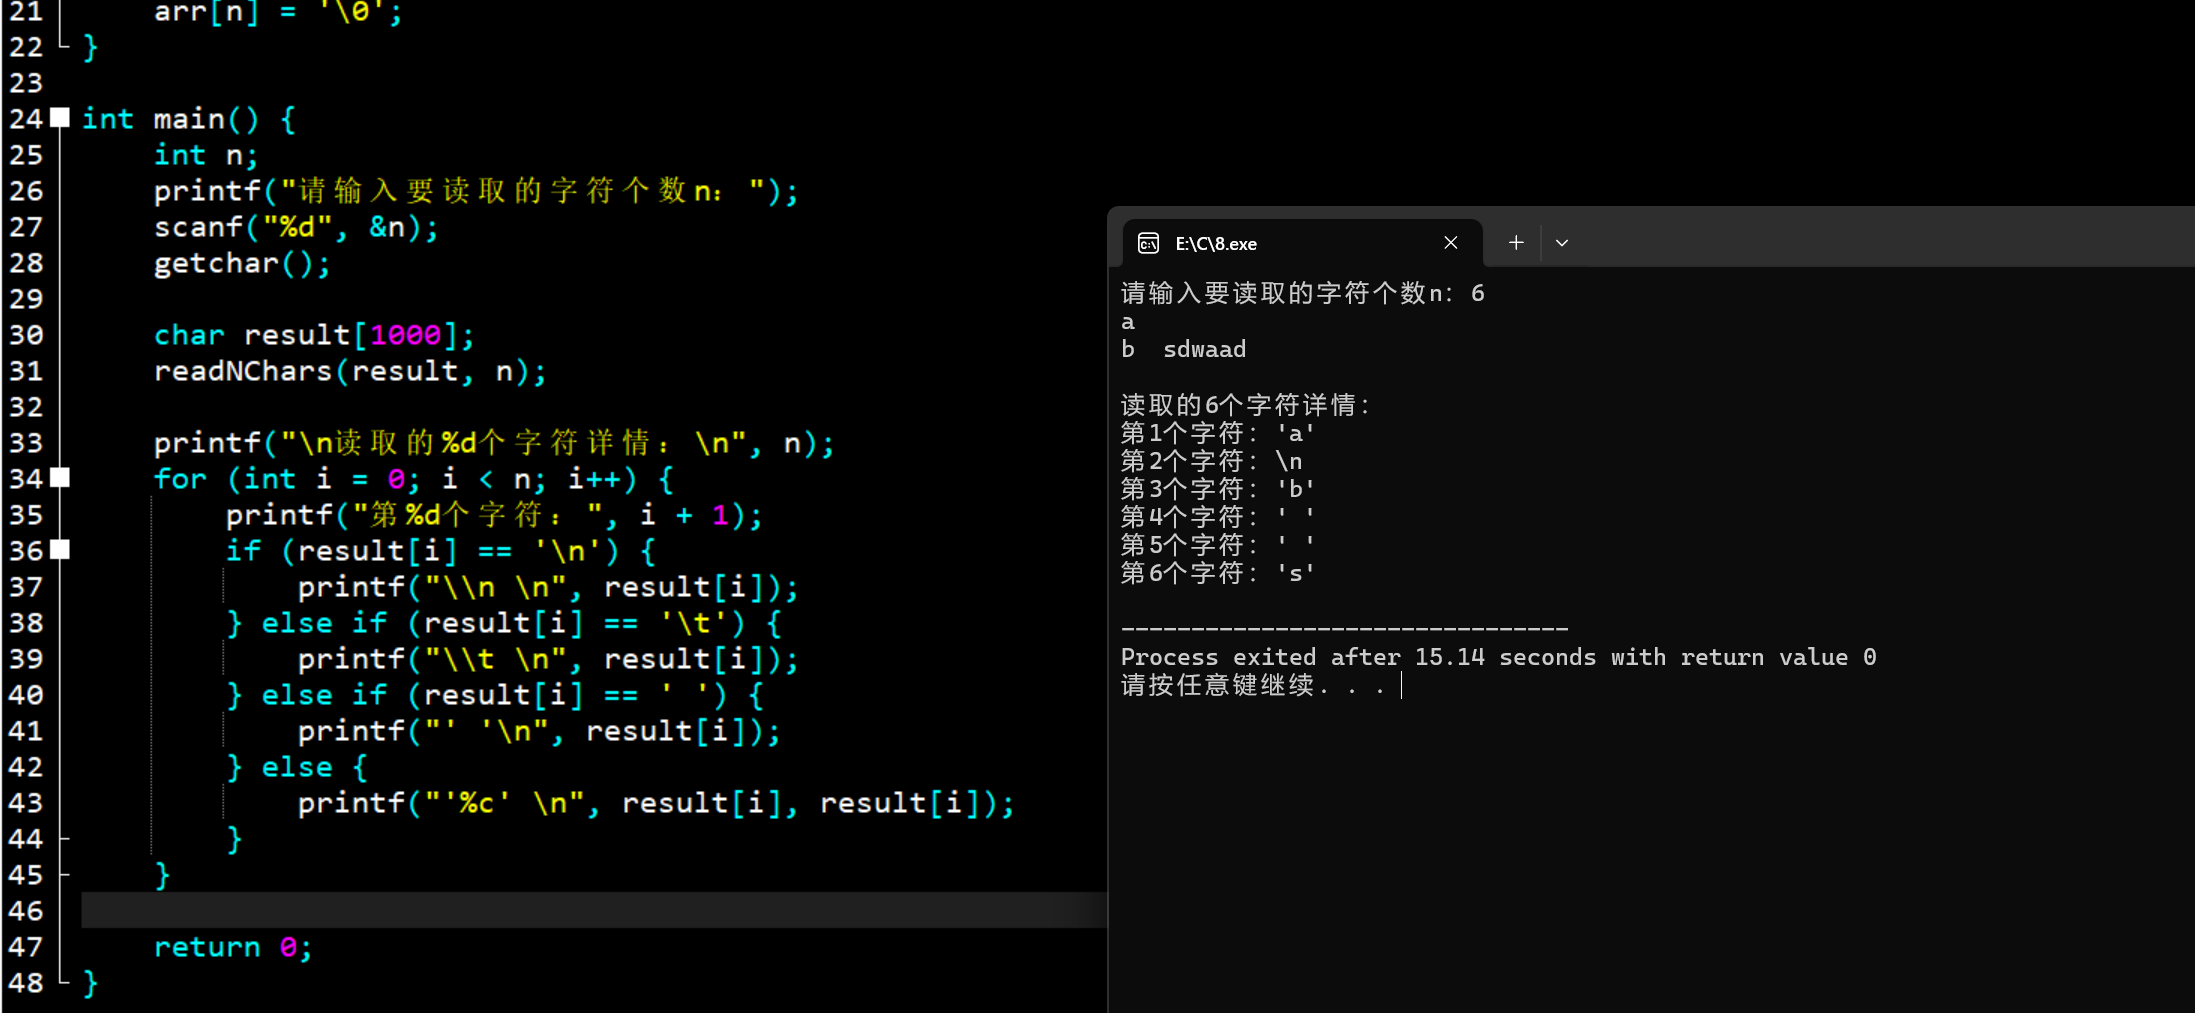Click the else if (result[i] == '\t') condition
Screen dimensions: 2195x1013
tap(504, 623)
